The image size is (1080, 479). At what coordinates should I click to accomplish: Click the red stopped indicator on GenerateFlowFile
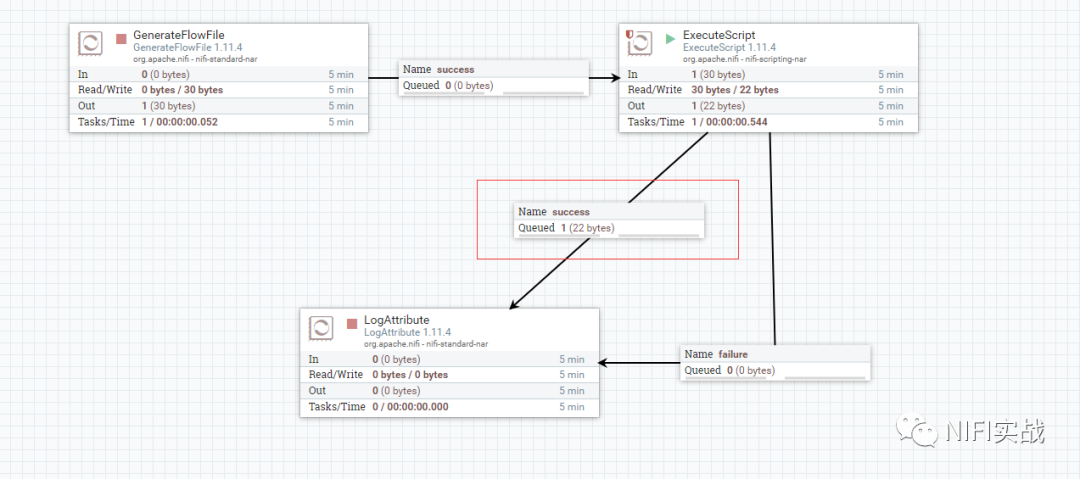point(121,39)
